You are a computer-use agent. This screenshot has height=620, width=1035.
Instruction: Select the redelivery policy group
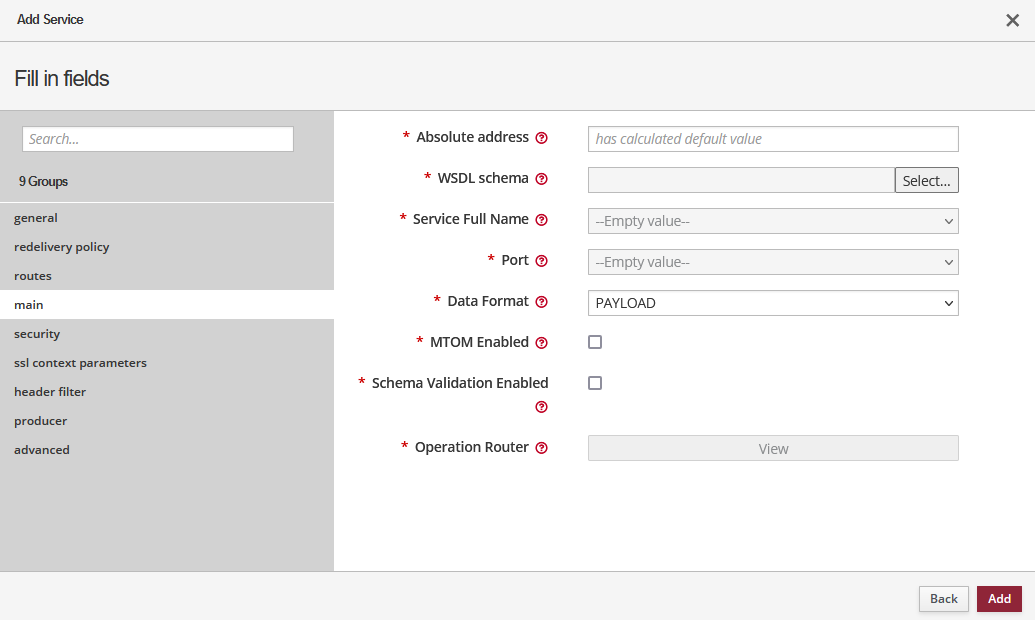62,247
